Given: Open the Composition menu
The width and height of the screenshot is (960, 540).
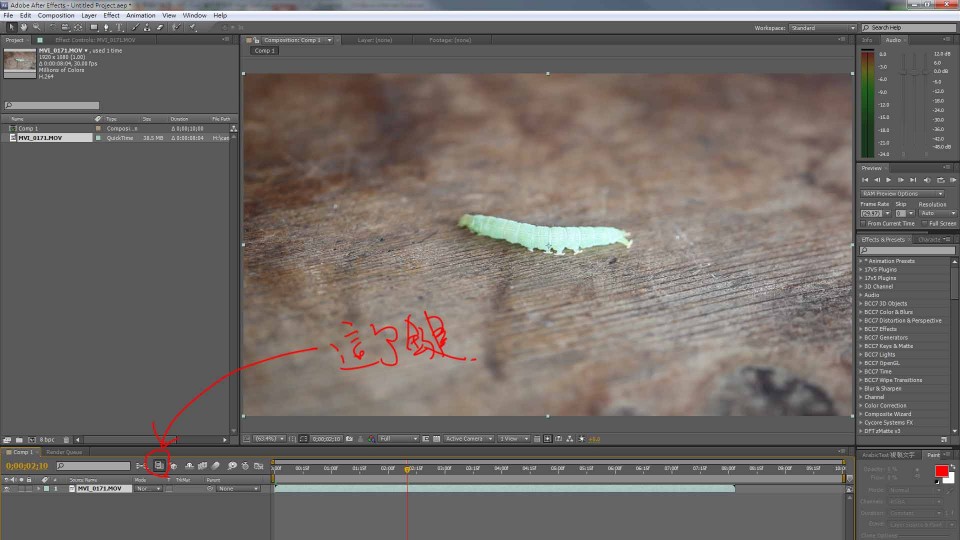Looking at the screenshot, I should pos(56,16).
